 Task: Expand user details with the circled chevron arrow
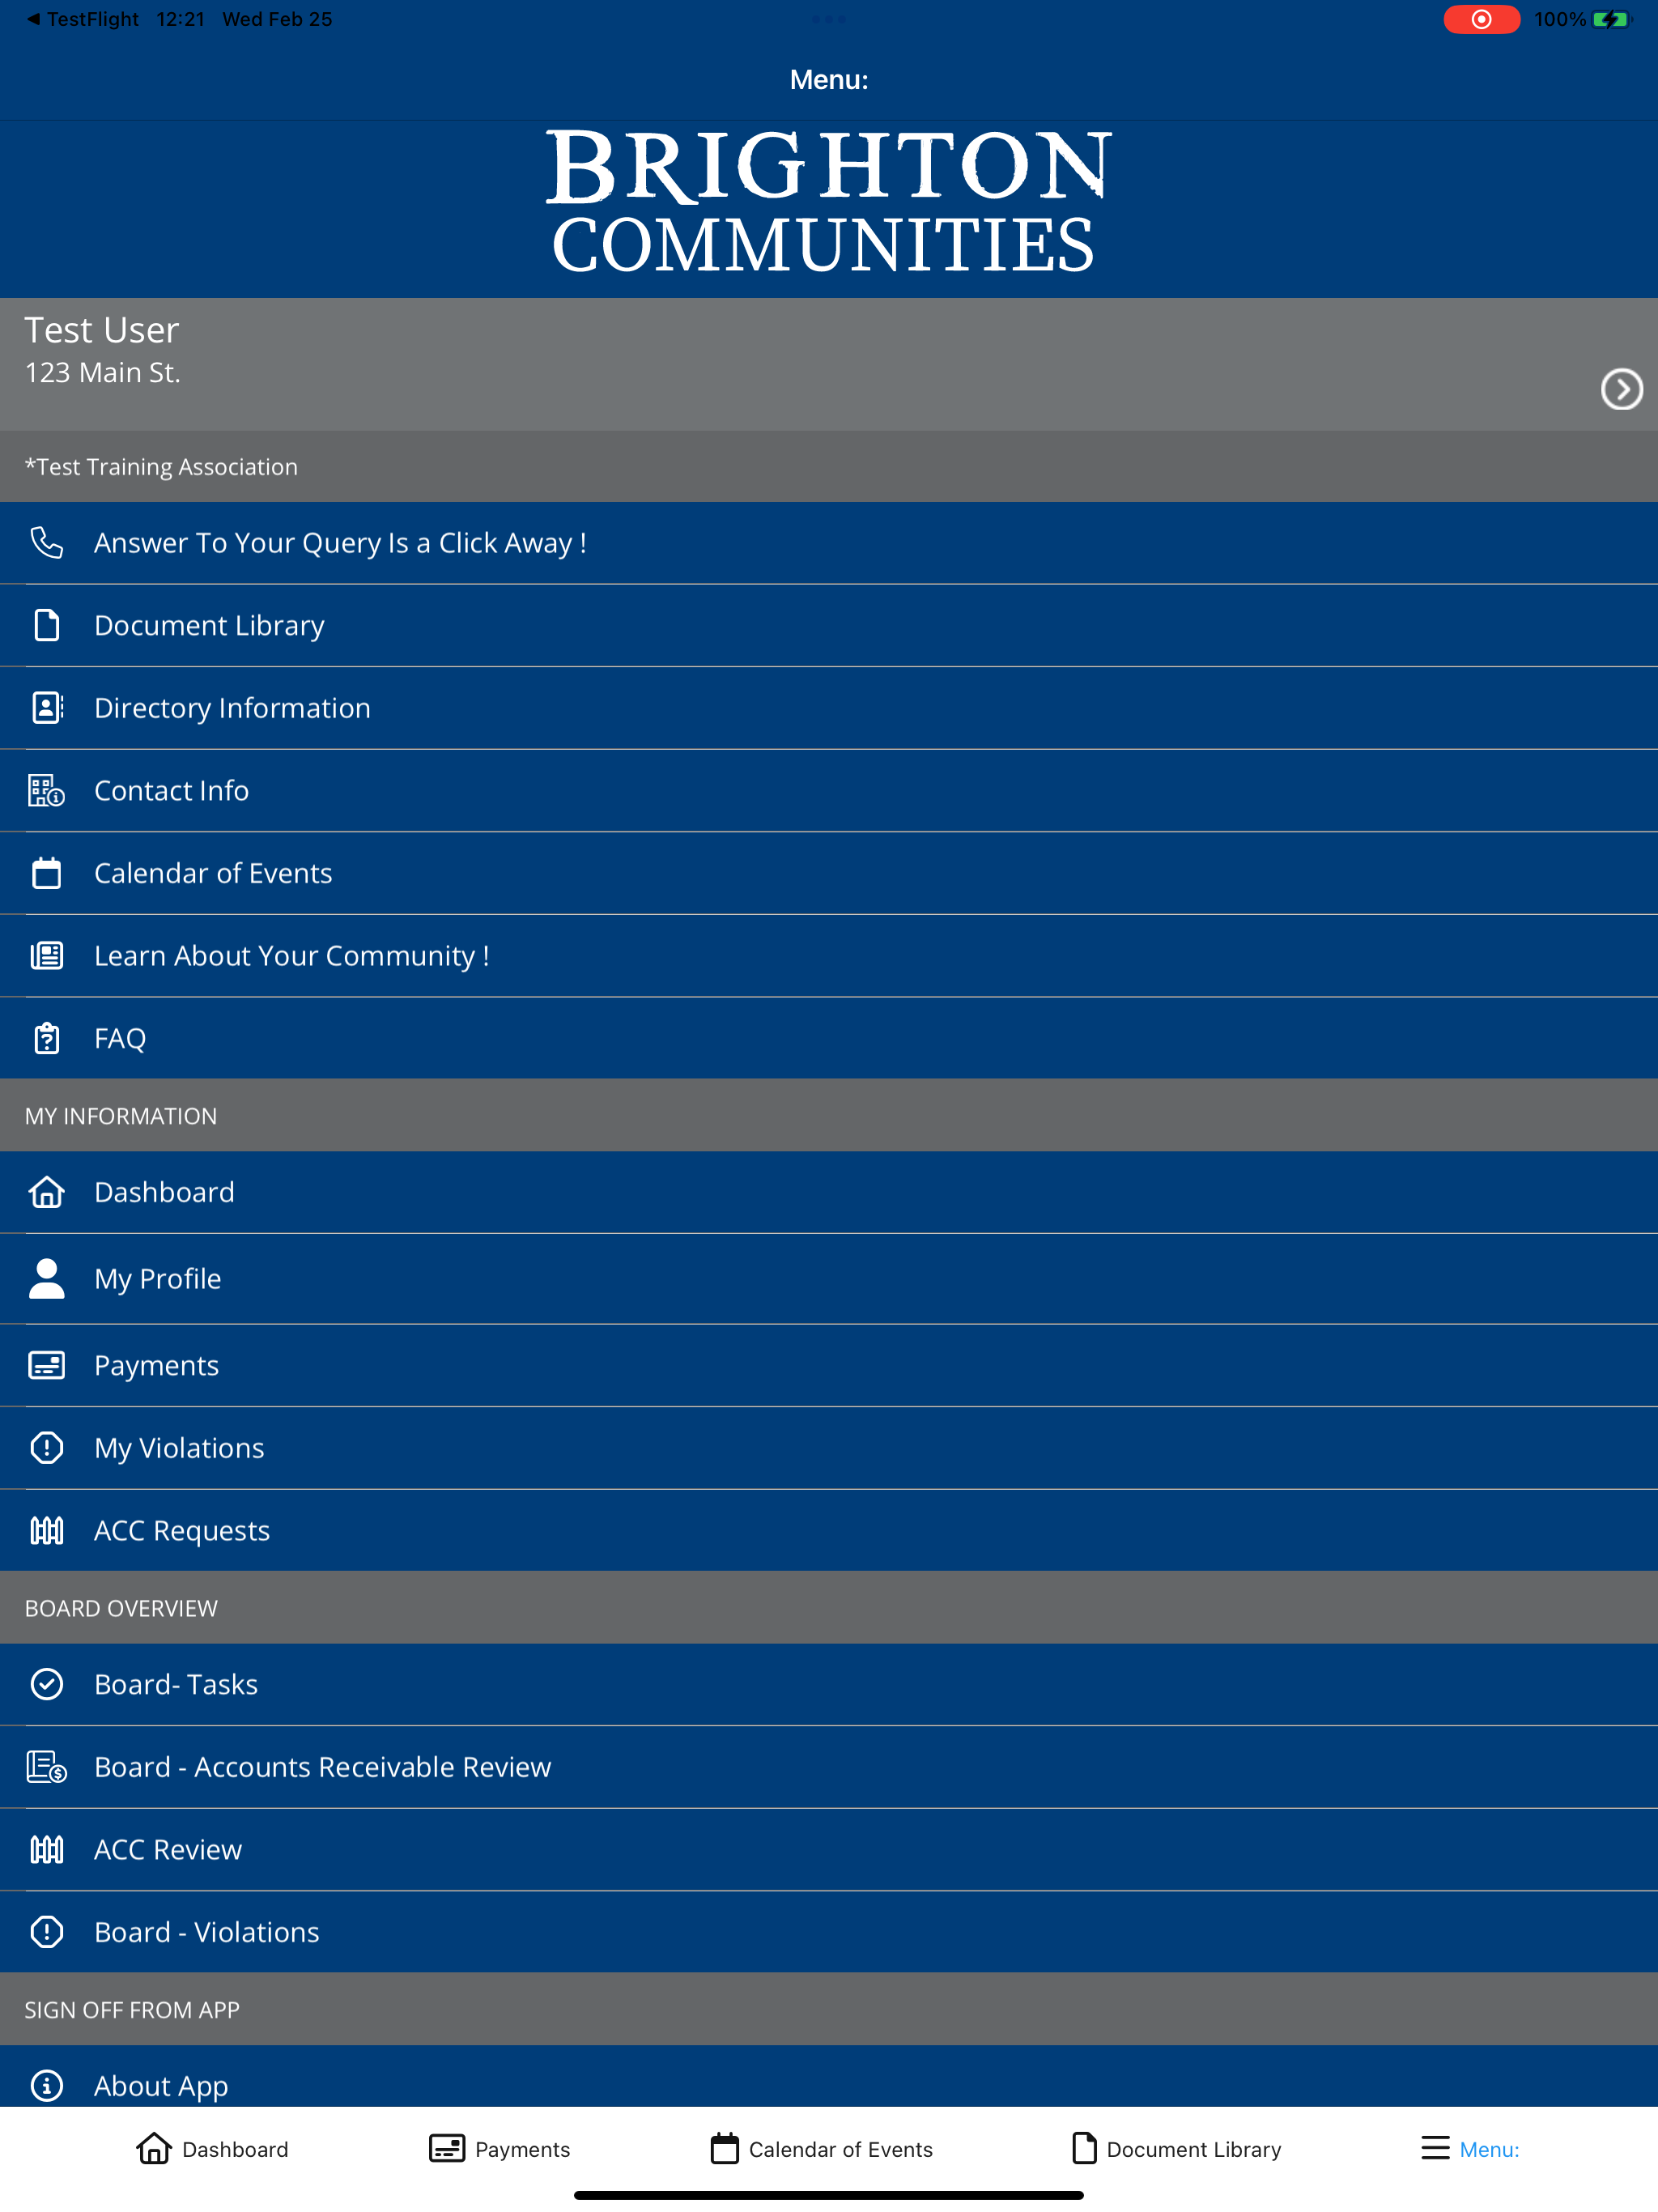(x=1621, y=389)
